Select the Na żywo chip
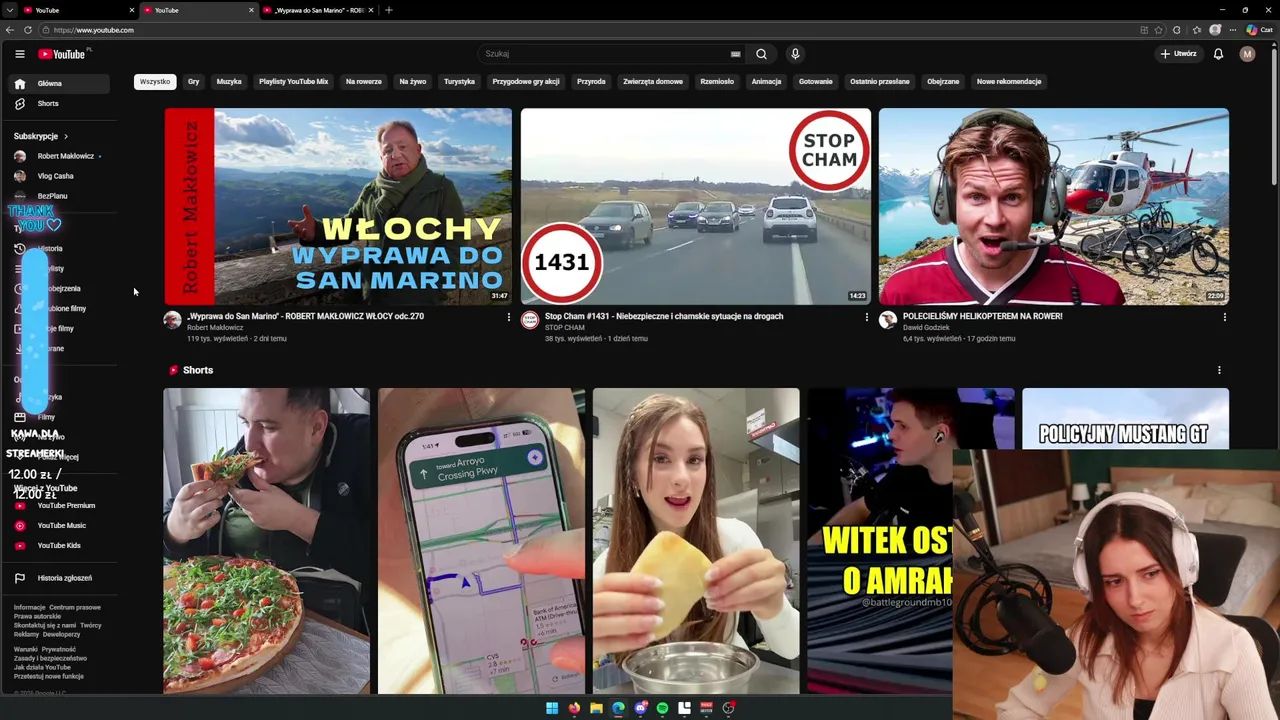 [x=413, y=82]
